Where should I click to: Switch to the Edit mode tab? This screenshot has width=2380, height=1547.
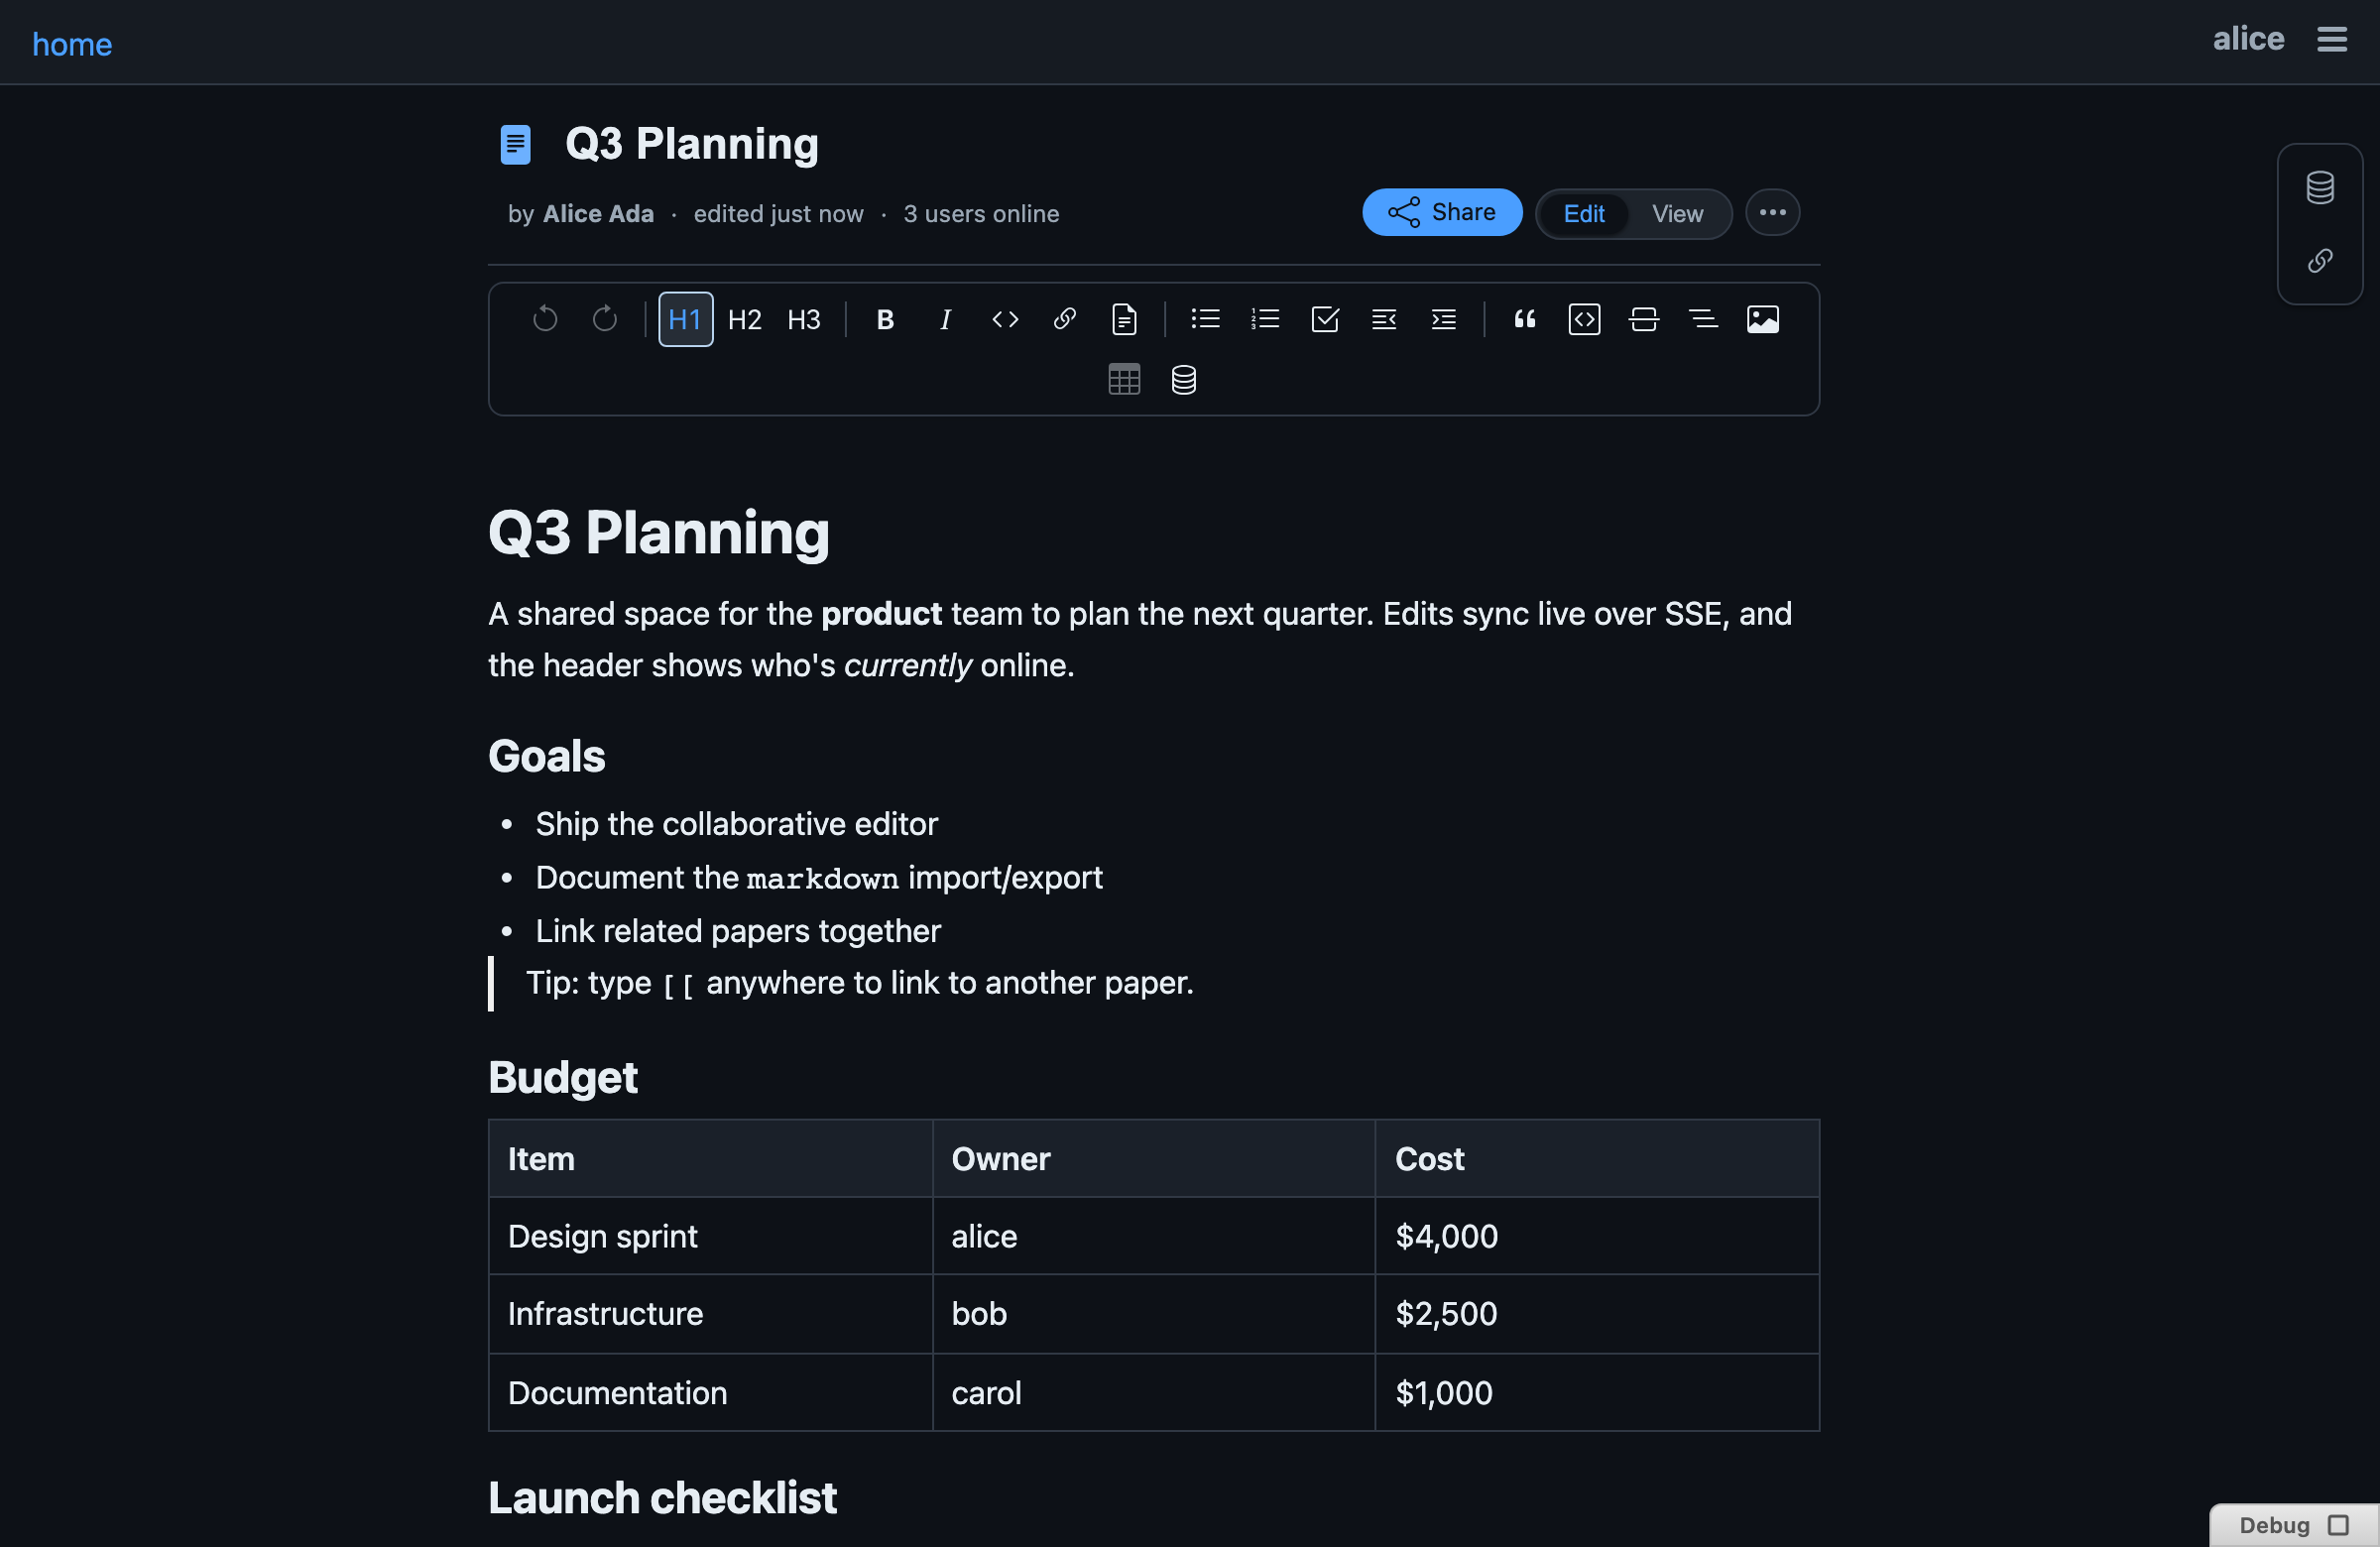[x=1583, y=214]
